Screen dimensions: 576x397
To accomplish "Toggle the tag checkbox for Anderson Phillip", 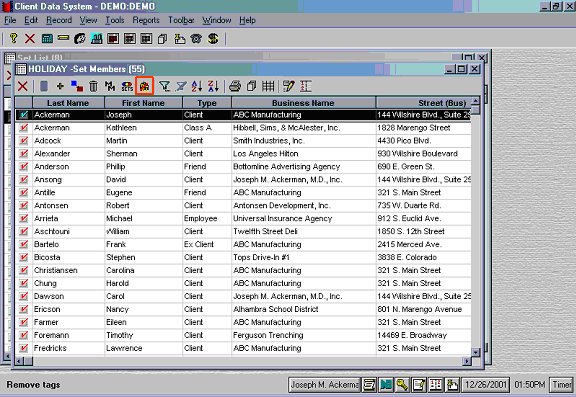I will click(24, 167).
